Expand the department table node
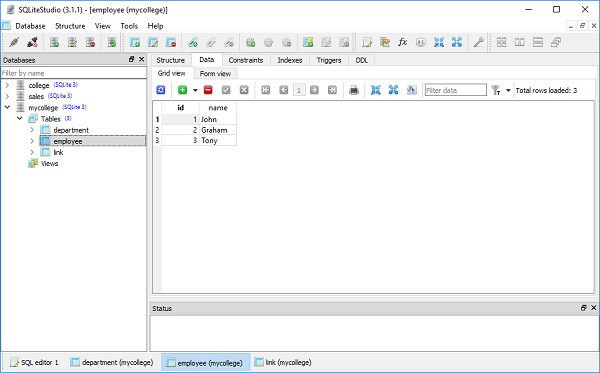The height and width of the screenshot is (373, 600). (32, 130)
